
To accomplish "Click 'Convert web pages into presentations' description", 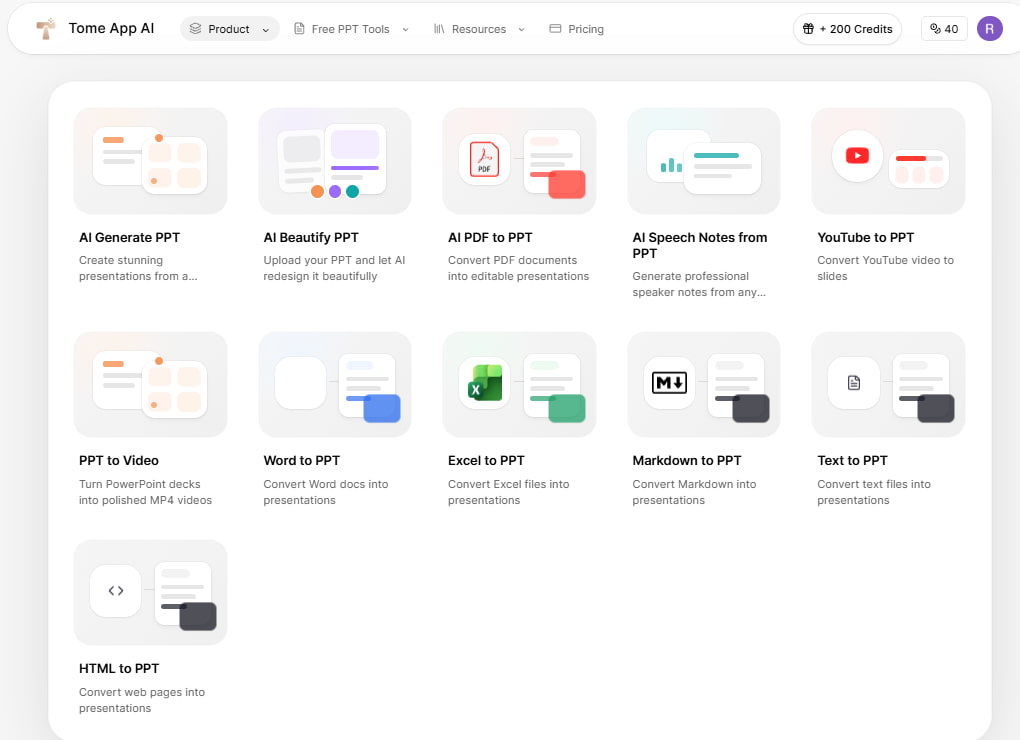I will [142, 700].
